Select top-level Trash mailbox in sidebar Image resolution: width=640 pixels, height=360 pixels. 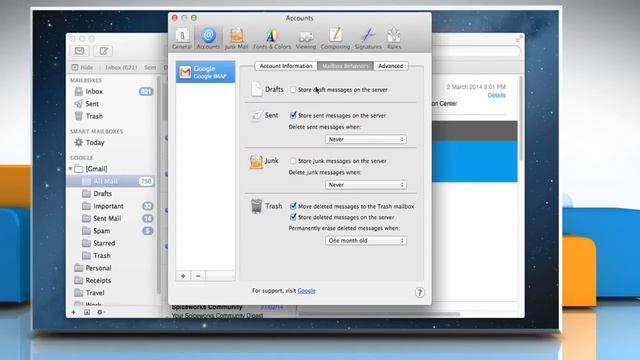click(112, 116)
